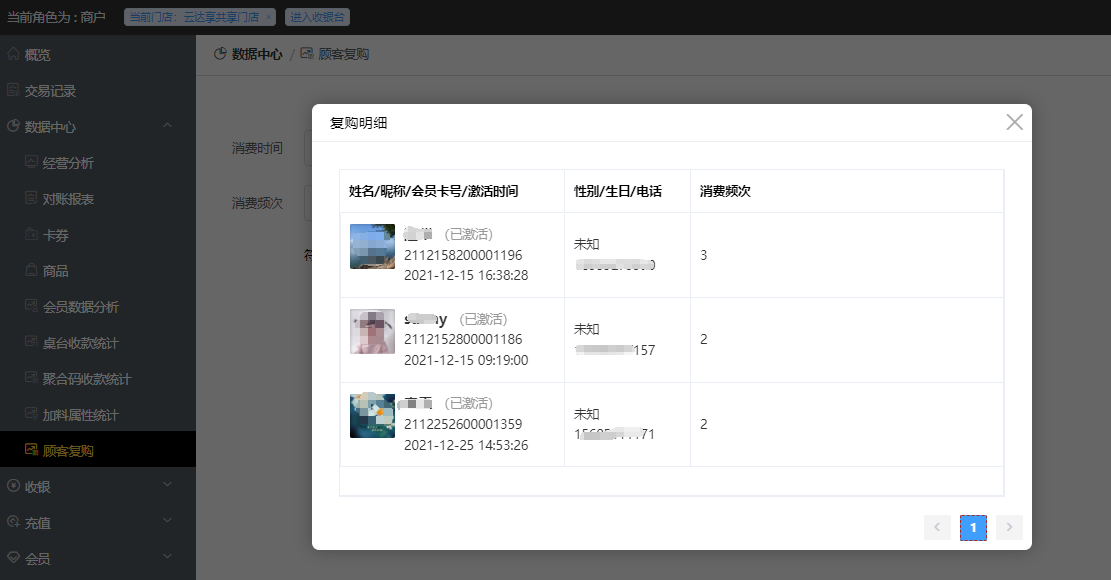Click card number 2112252600001359
Image resolution: width=1111 pixels, height=580 pixels.
pos(463,424)
